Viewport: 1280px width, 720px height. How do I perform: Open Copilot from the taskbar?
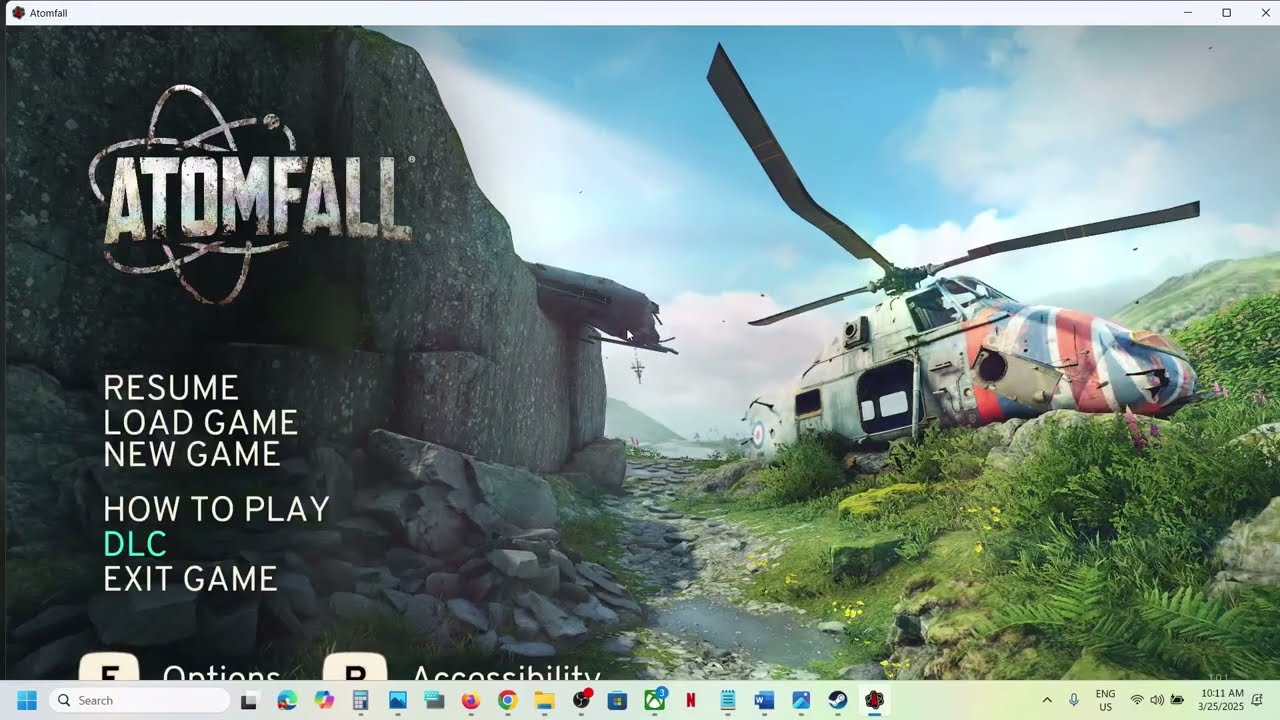click(x=323, y=700)
